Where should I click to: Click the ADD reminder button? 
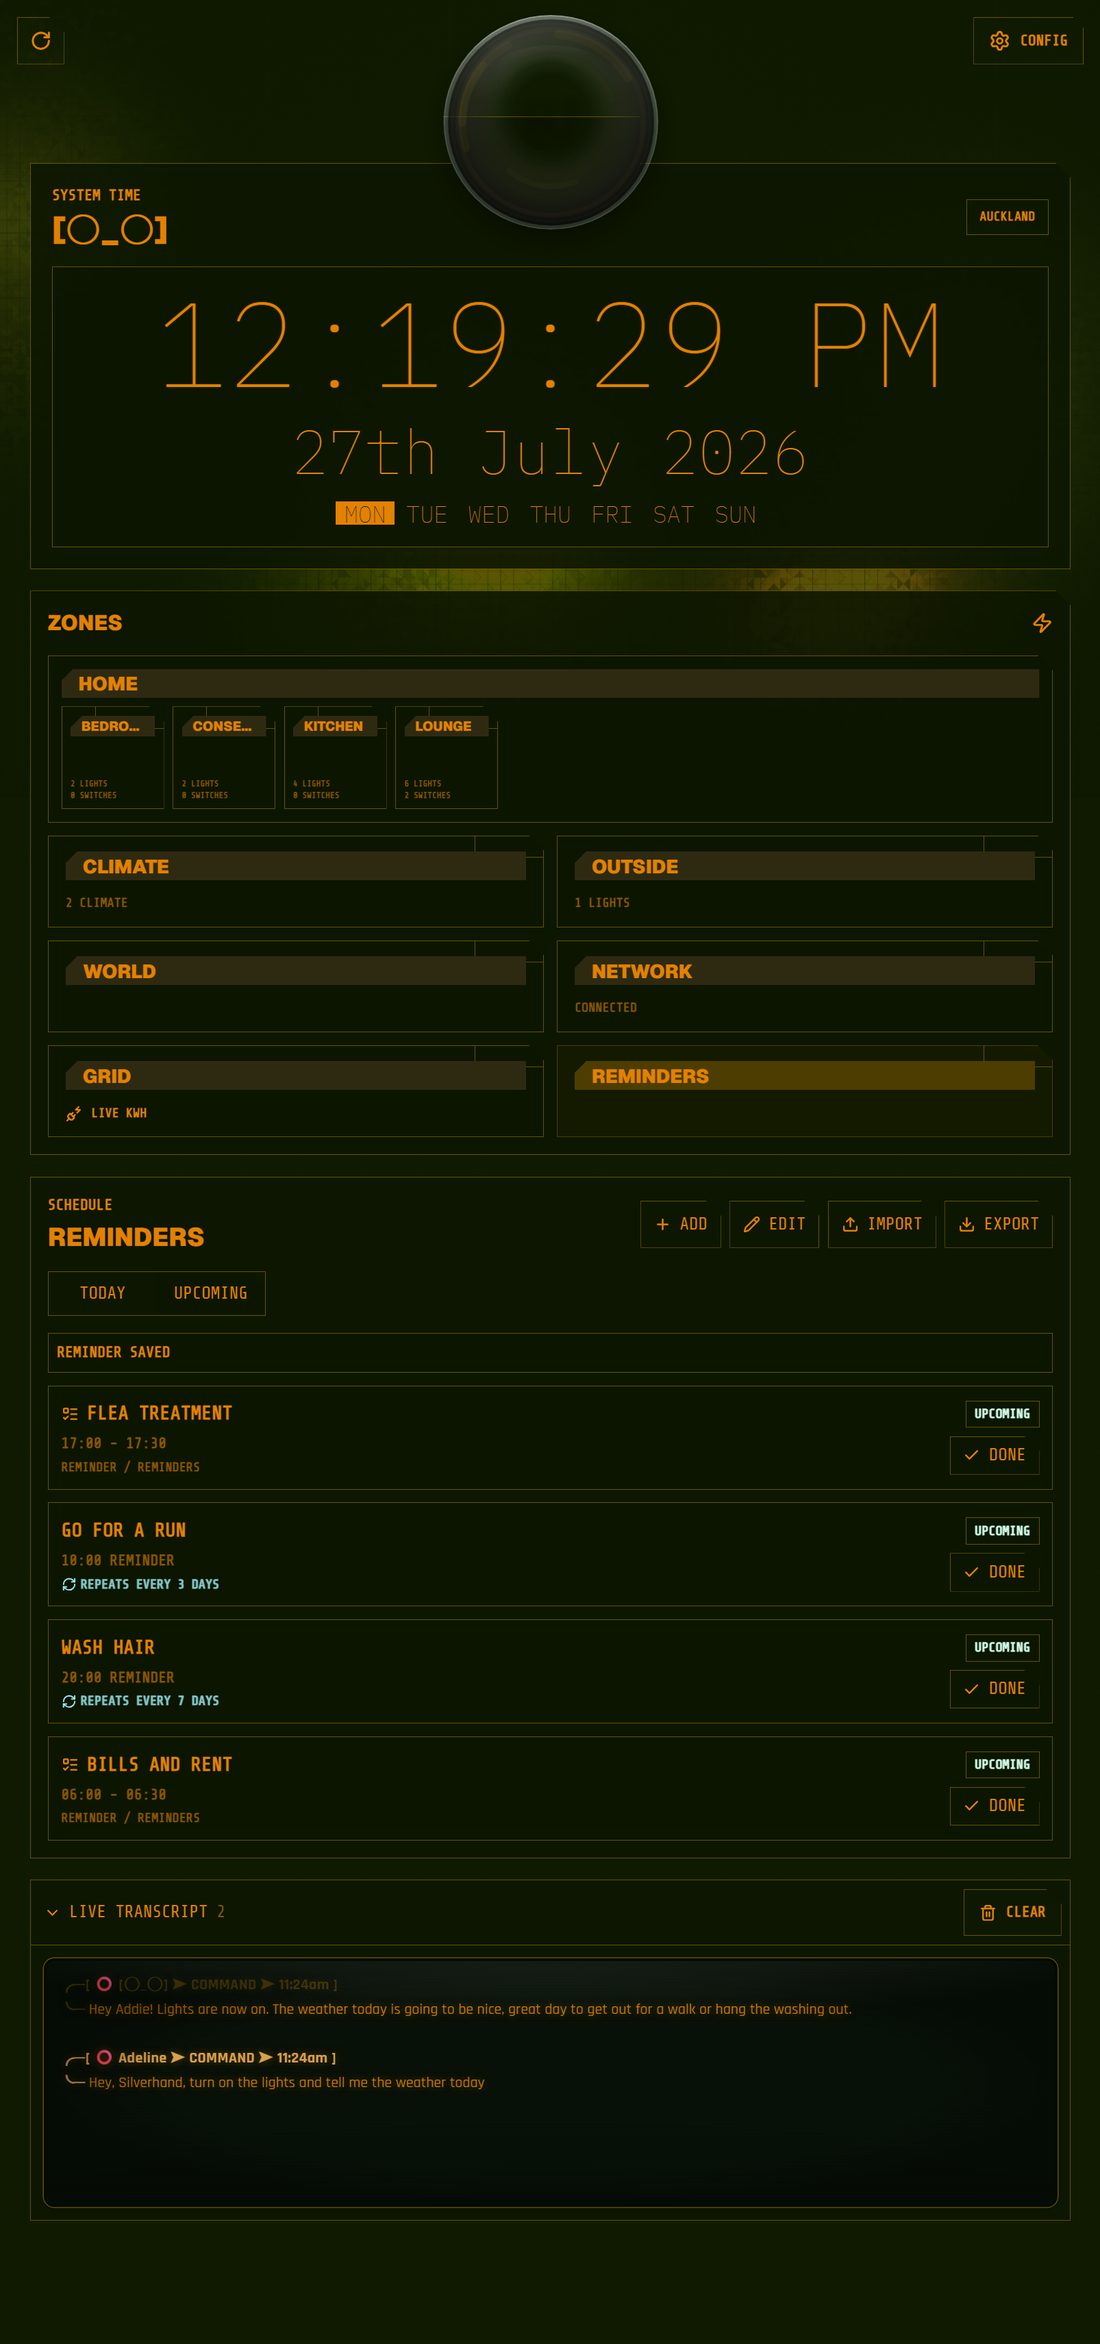tap(680, 1224)
